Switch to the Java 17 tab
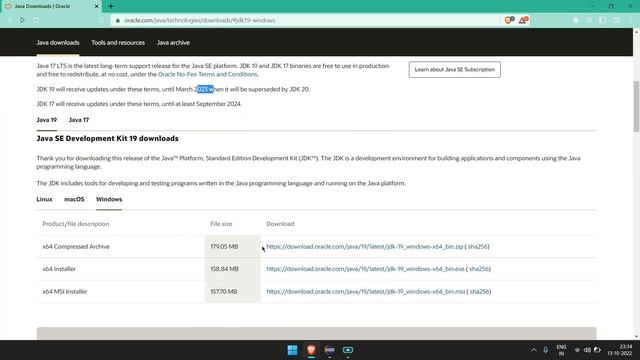Image resolution: width=640 pixels, height=360 pixels. [79, 120]
